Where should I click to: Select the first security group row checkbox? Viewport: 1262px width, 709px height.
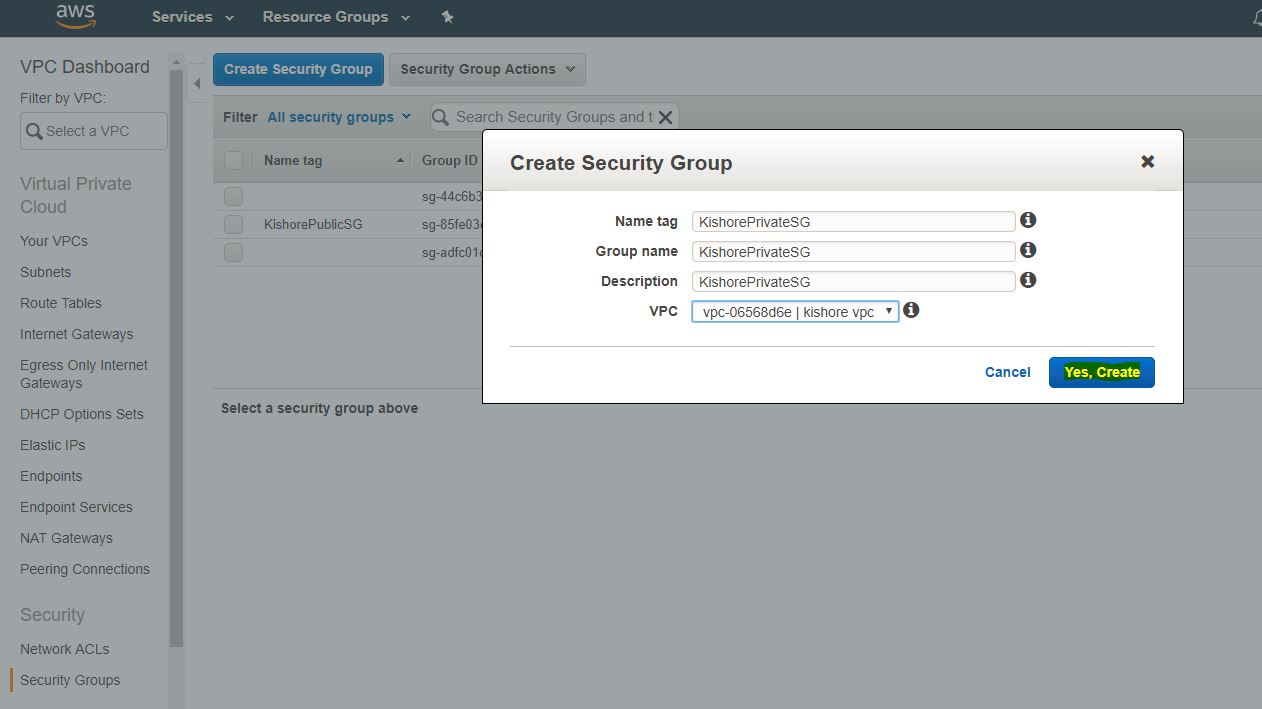pos(233,196)
